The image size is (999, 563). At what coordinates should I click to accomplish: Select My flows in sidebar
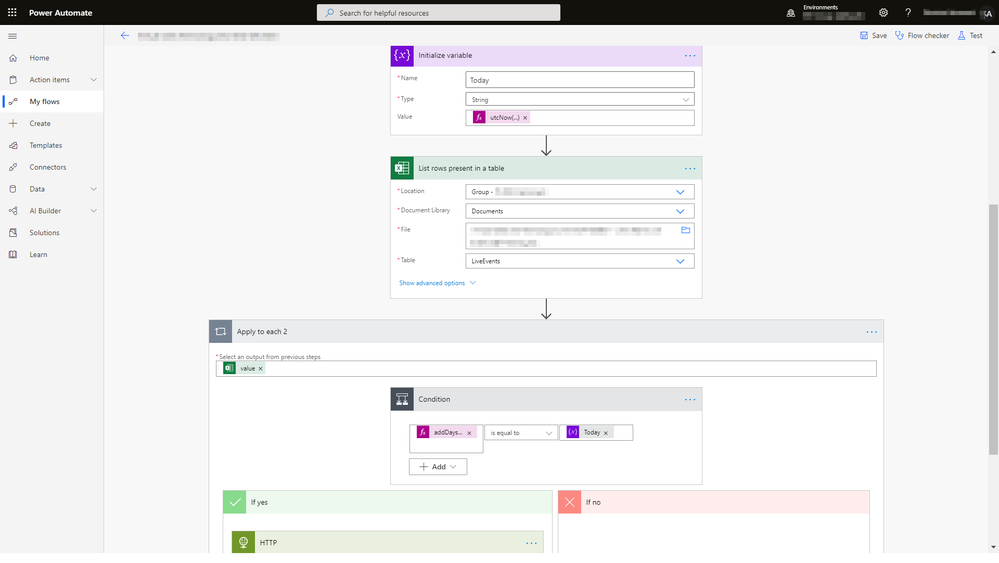45,101
